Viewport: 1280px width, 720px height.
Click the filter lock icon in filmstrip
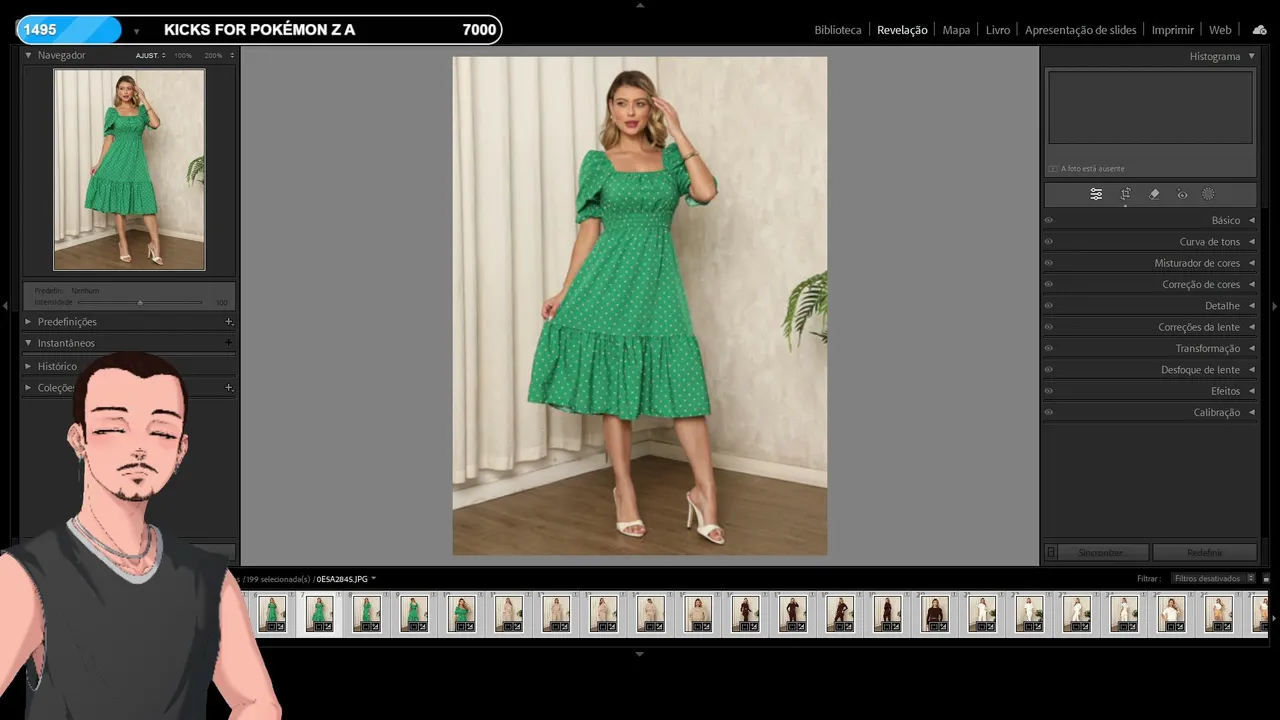(x=1266, y=578)
